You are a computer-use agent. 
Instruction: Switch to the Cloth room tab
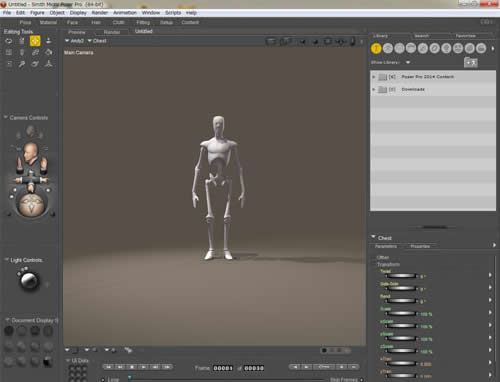click(x=118, y=22)
